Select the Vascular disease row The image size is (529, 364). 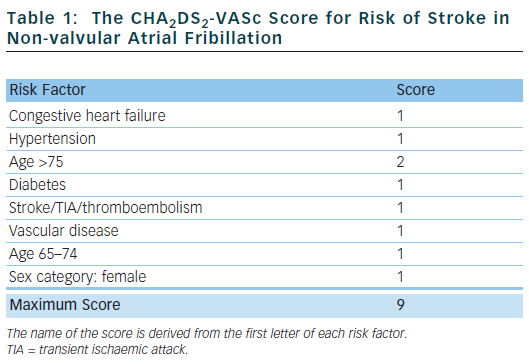(x=264, y=231)
